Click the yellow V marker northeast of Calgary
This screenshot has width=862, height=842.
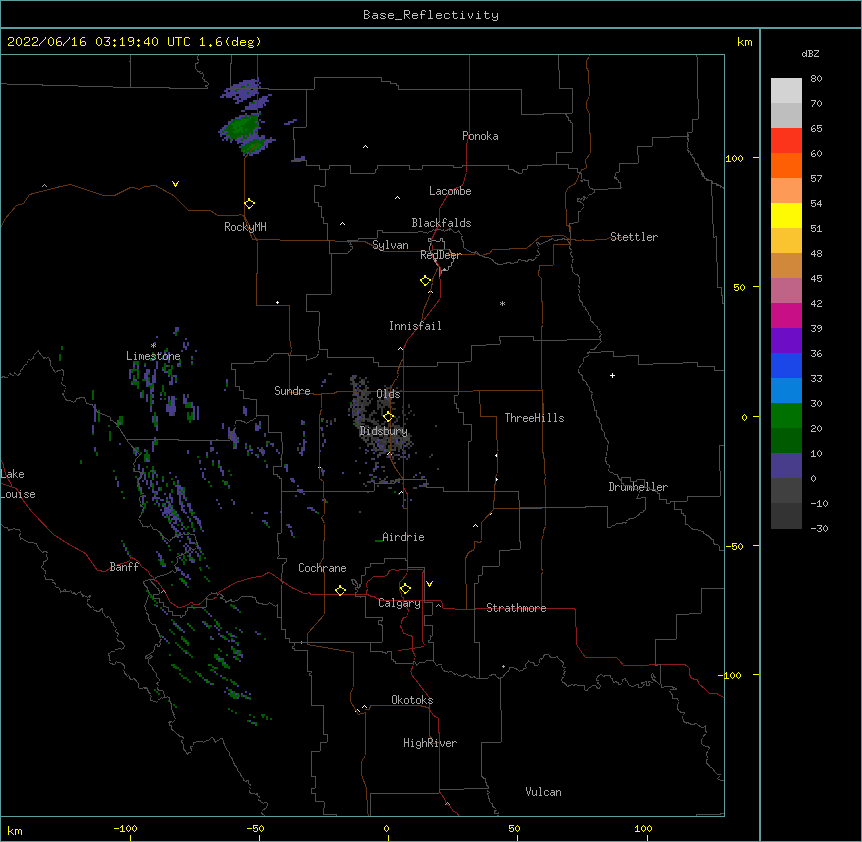tap(429, 584)
